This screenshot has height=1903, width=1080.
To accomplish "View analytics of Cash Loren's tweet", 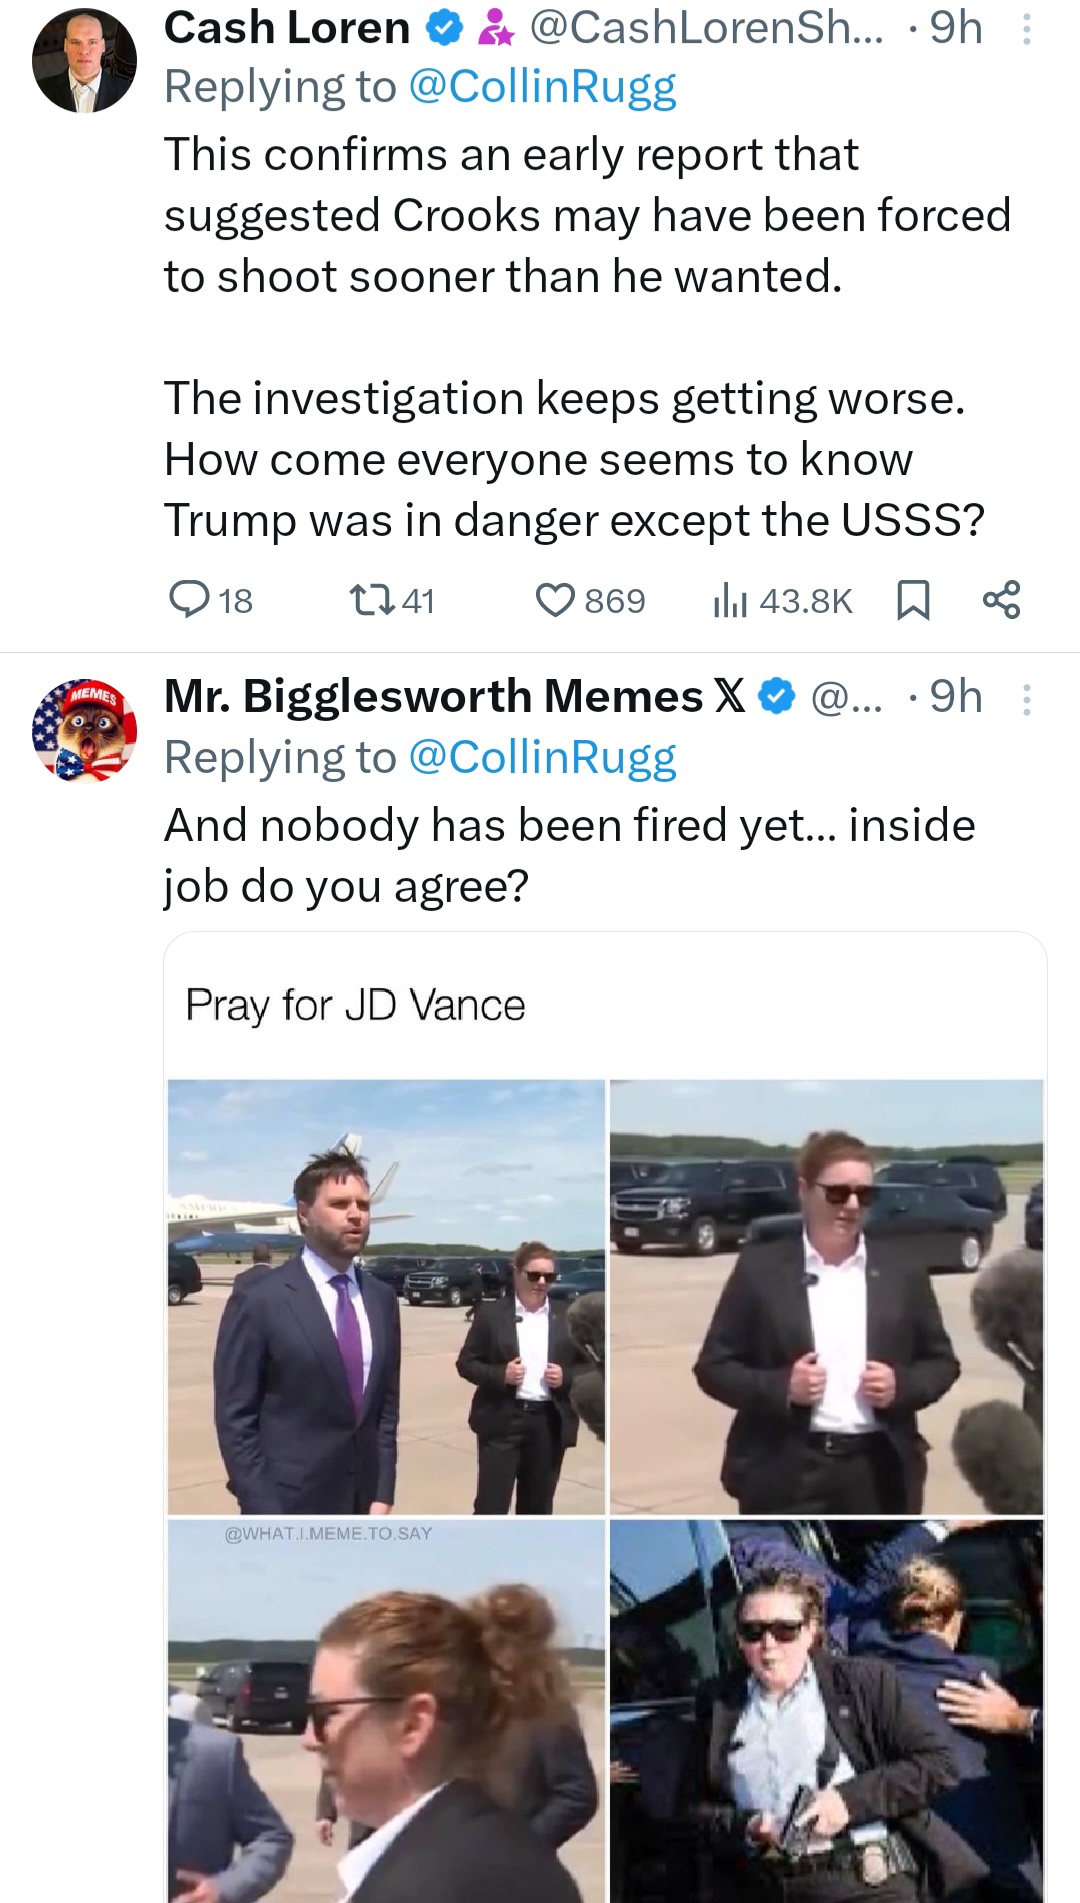I will tap(731, 601).
